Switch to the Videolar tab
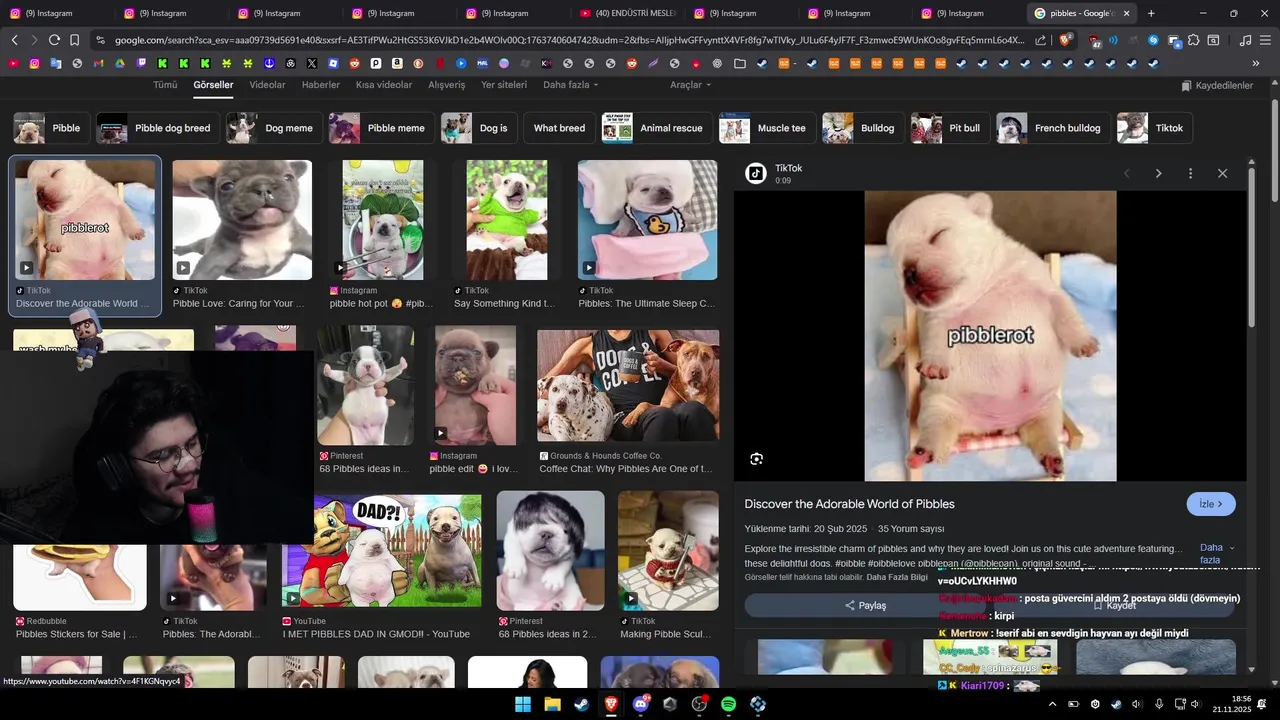Image resolution: width=1280 pixels, height=720 pixels. tap(267, 85)
